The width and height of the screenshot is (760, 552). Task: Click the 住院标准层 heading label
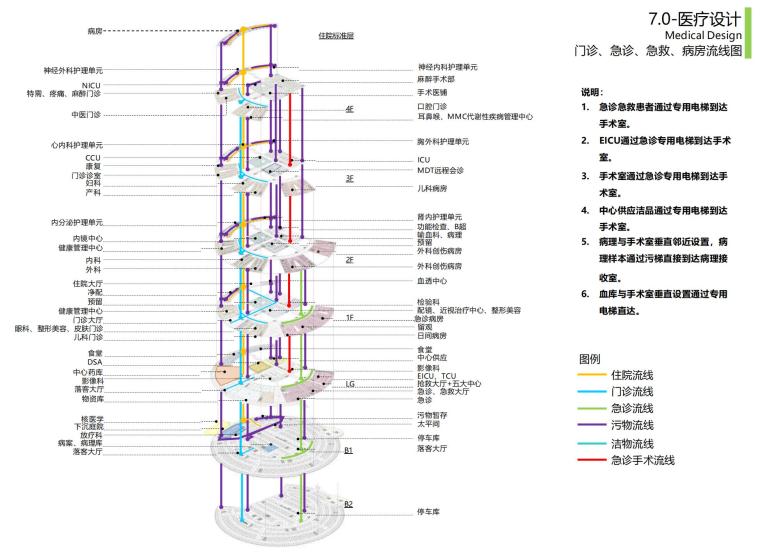[336, 35]
